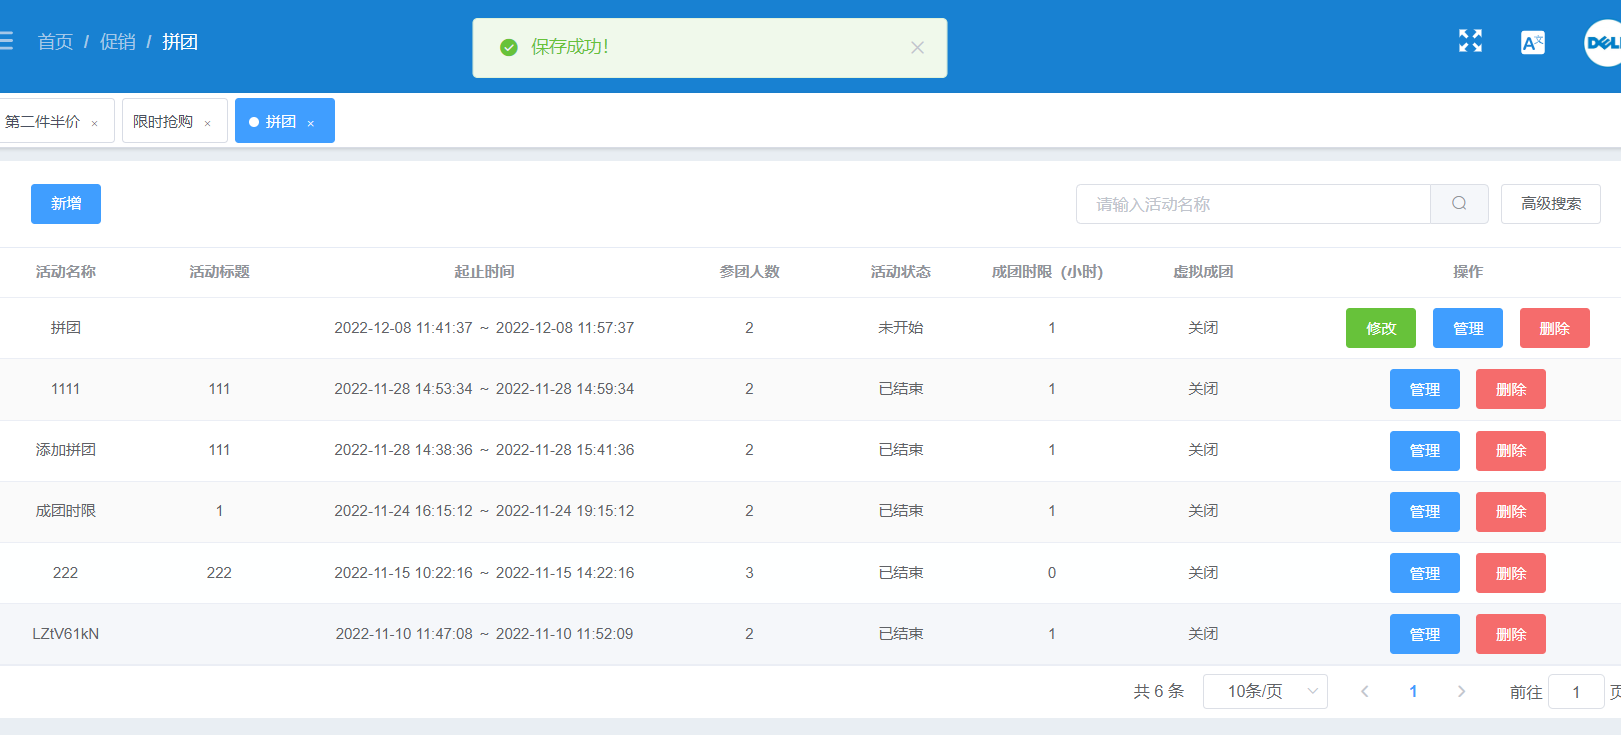1621x735 pixels.
Task: Close the 限时抢购 tab
Action: (x=208, y=123)
